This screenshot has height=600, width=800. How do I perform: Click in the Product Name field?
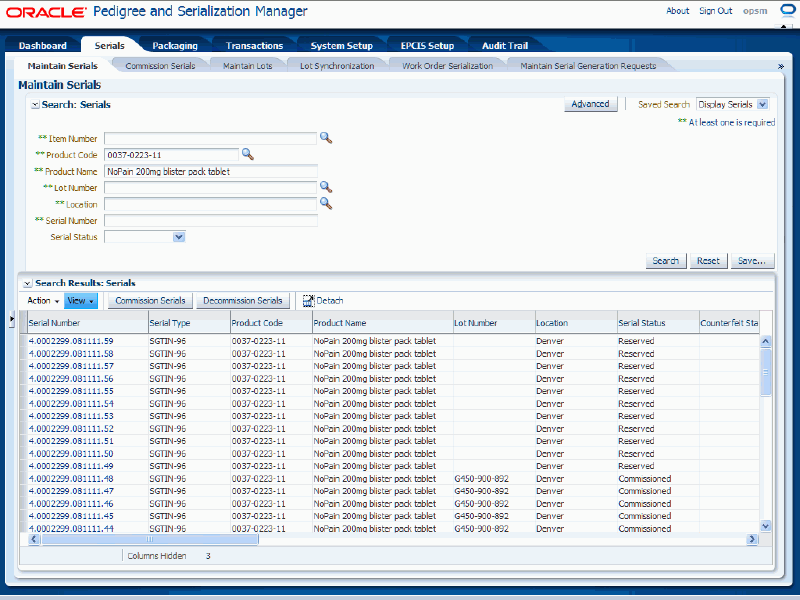[210, 171]
